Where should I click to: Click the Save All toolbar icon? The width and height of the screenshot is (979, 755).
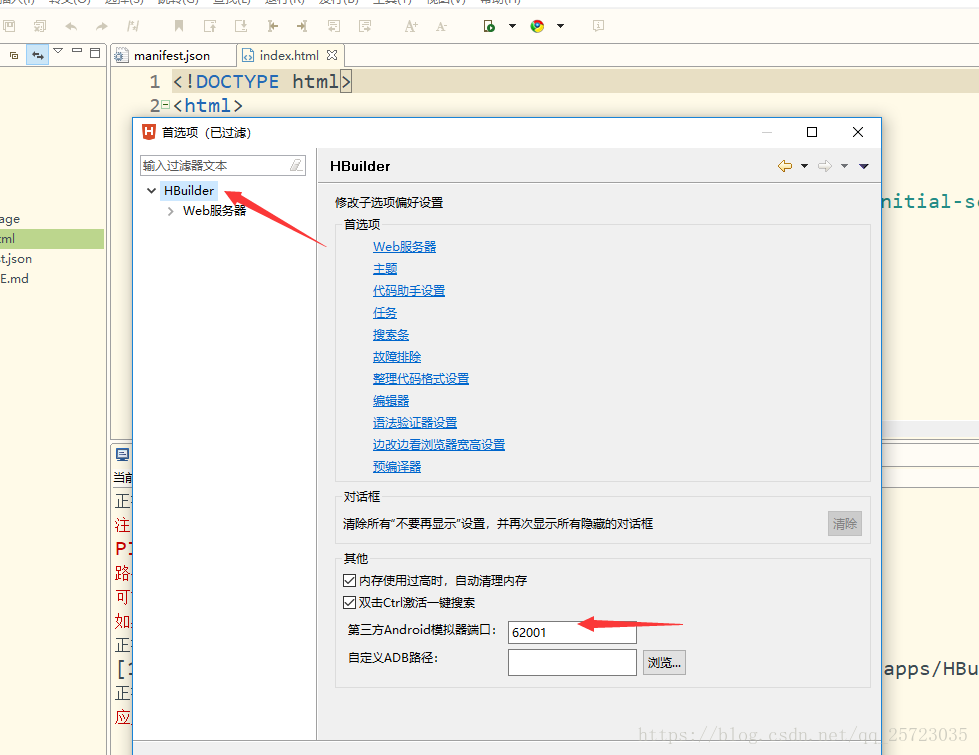[40, 26]
